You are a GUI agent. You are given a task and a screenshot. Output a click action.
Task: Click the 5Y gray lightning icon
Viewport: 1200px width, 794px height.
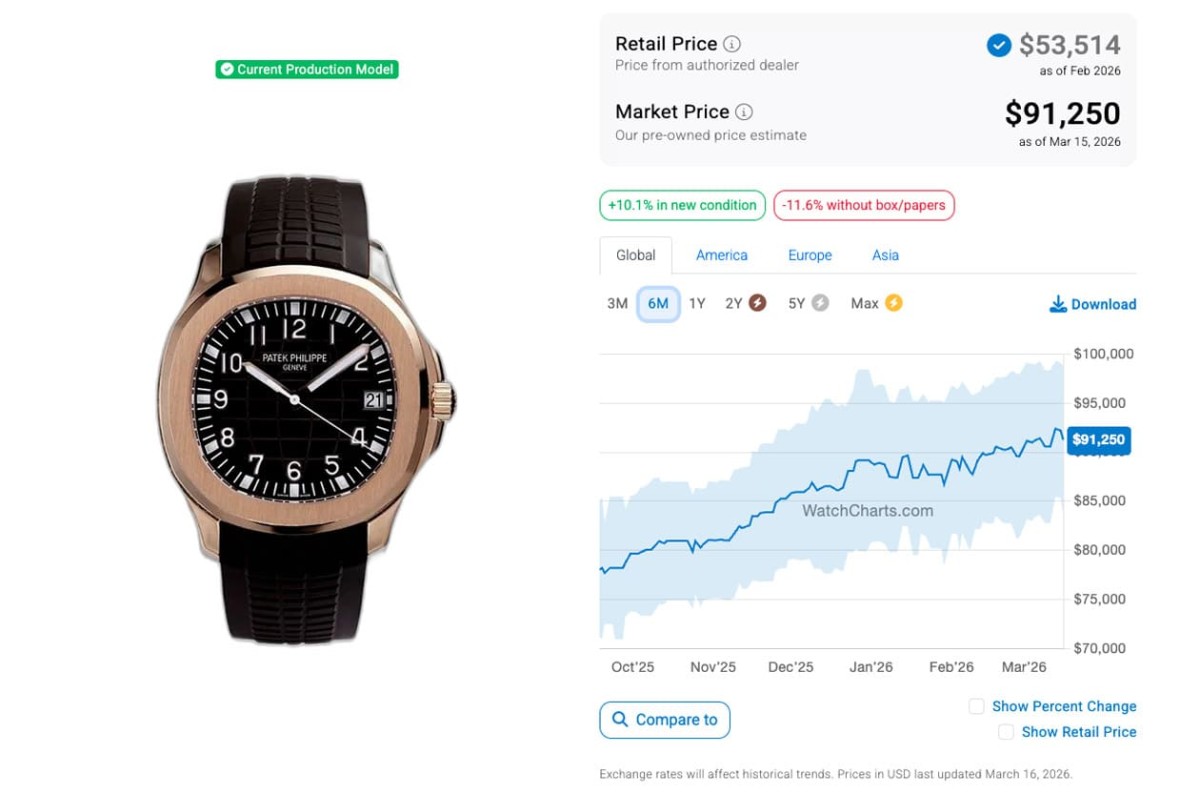[x=820, y=303]
